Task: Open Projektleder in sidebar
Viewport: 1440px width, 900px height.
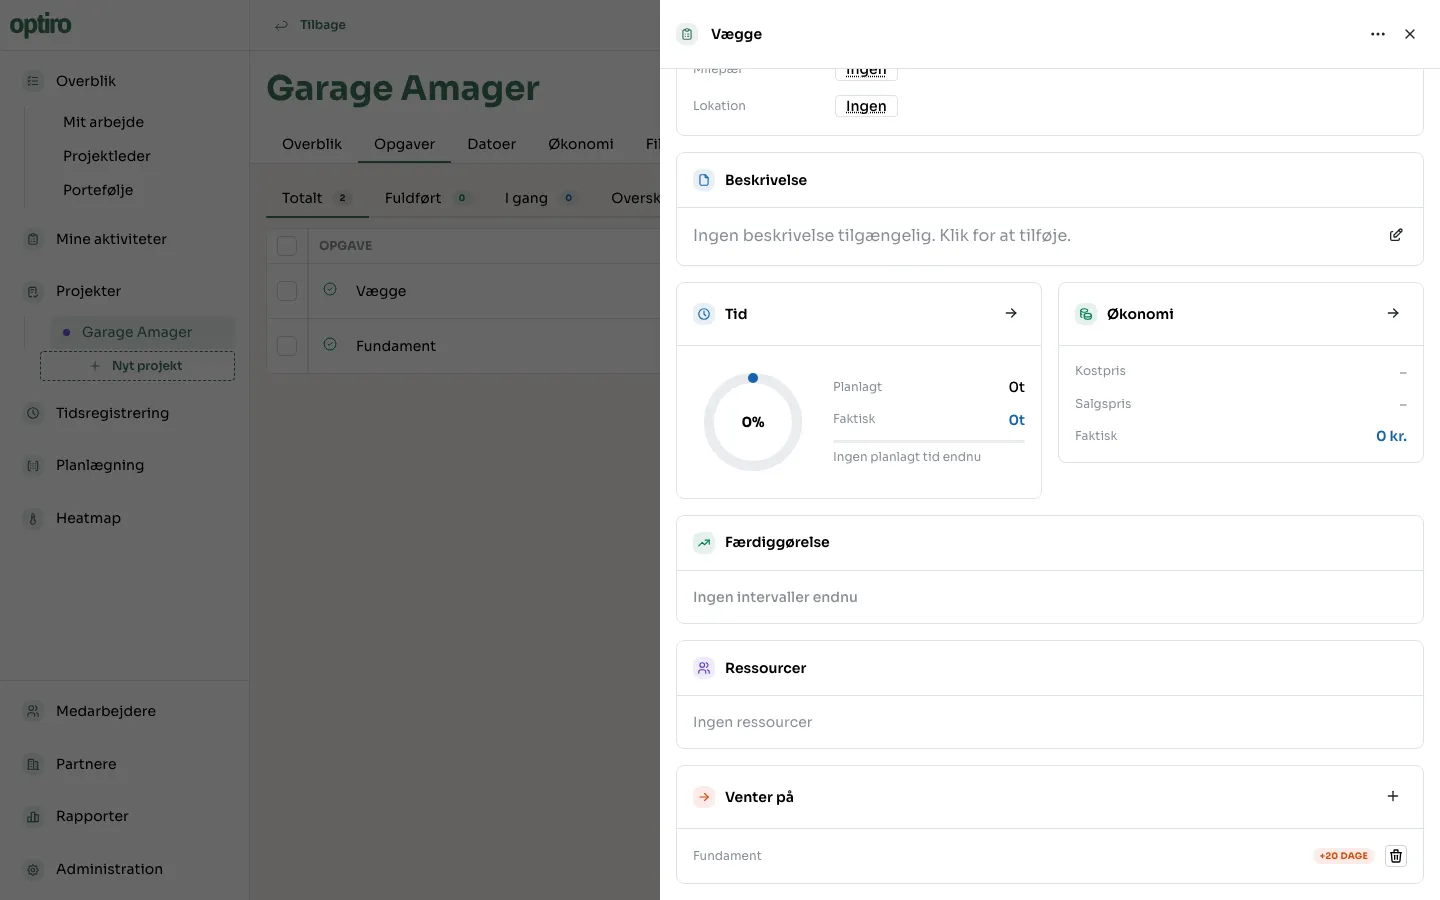Action: click(x=107, y=156)
